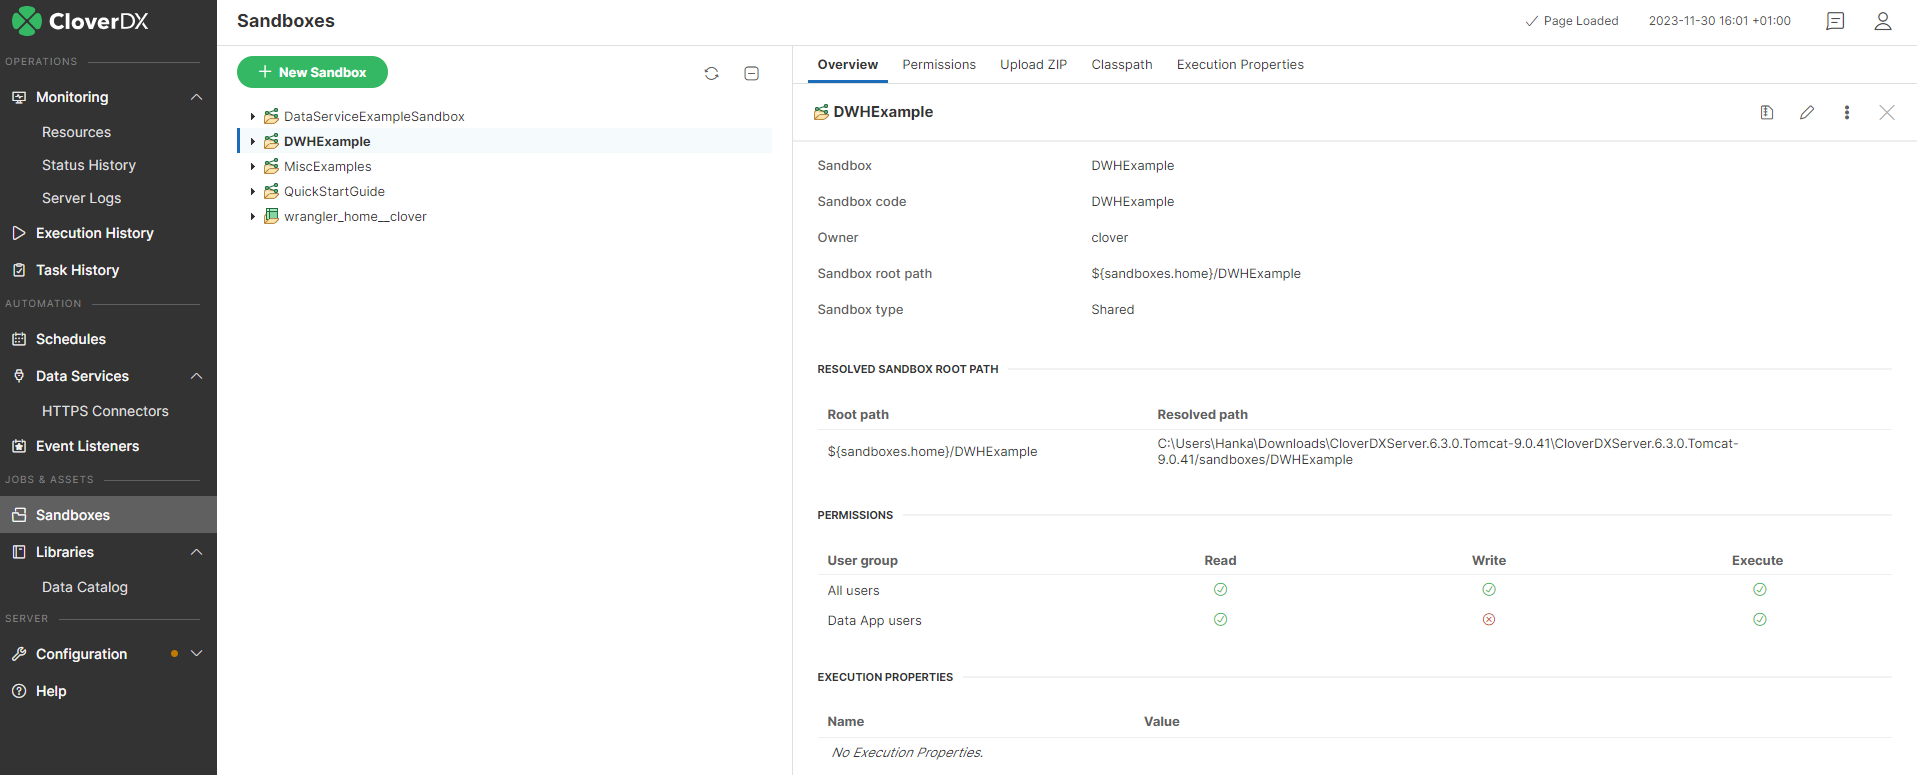Click All users Execute permission check icon

point(1760,590)
